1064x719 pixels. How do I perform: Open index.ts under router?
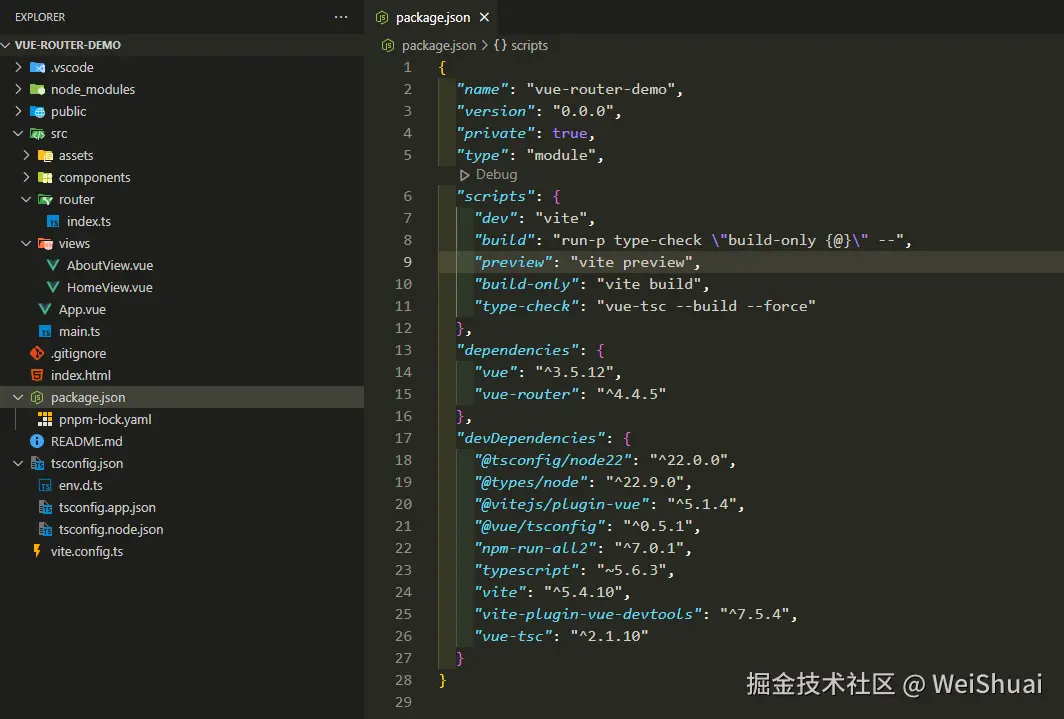[x=89, y=222]
